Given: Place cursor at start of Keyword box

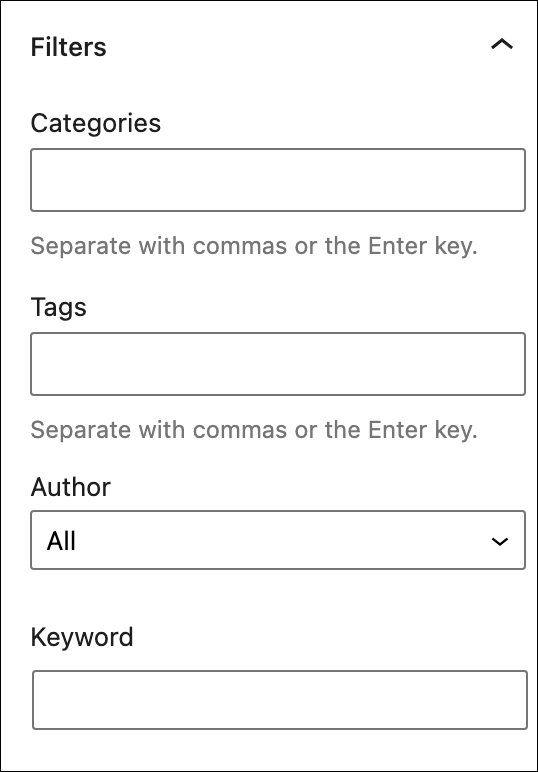Looking at the screenshot, I should coord(42,700).
